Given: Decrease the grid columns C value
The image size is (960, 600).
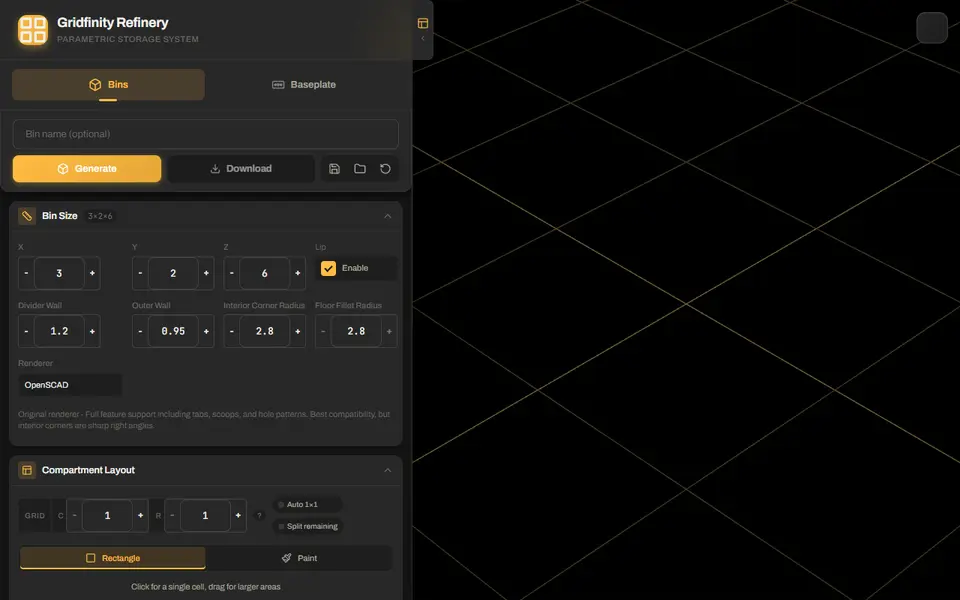Looking at the screenshot, I should pos(75,516).
